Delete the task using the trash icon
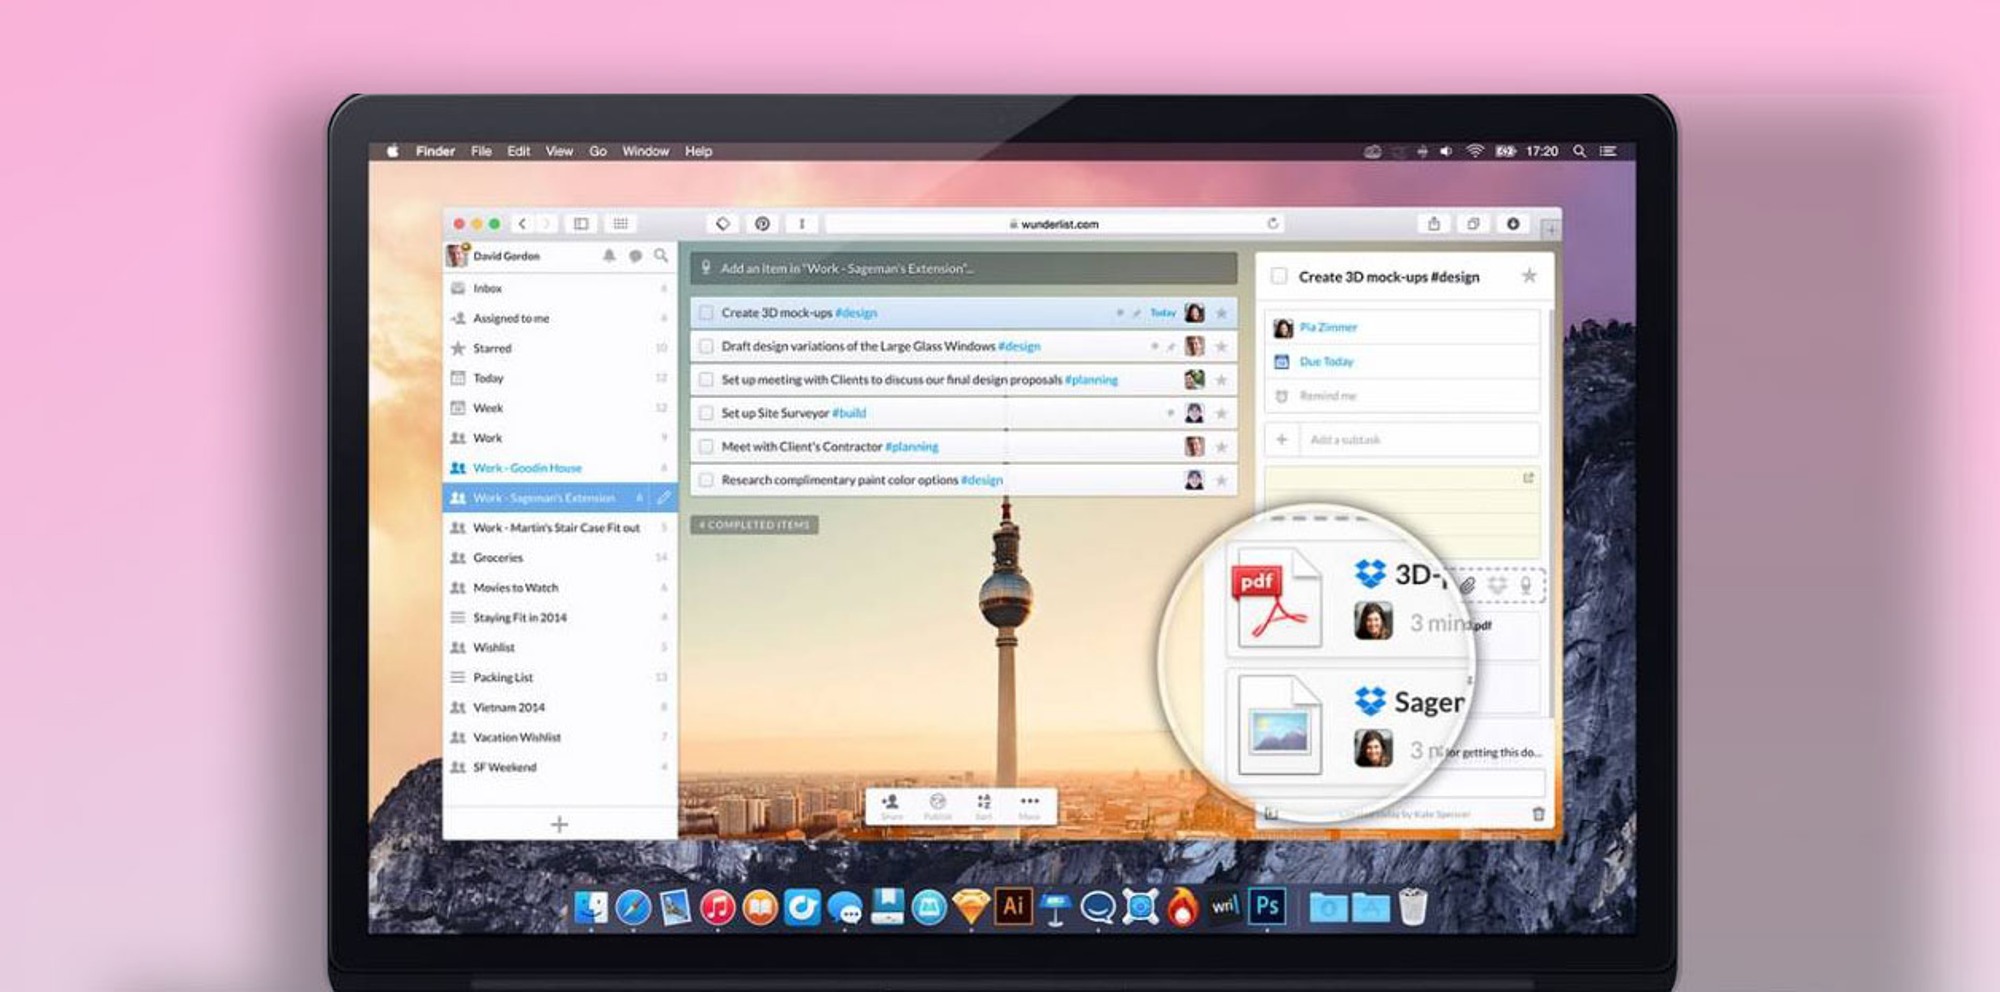Screen dimensions: 2000x992 [1538, 814]
